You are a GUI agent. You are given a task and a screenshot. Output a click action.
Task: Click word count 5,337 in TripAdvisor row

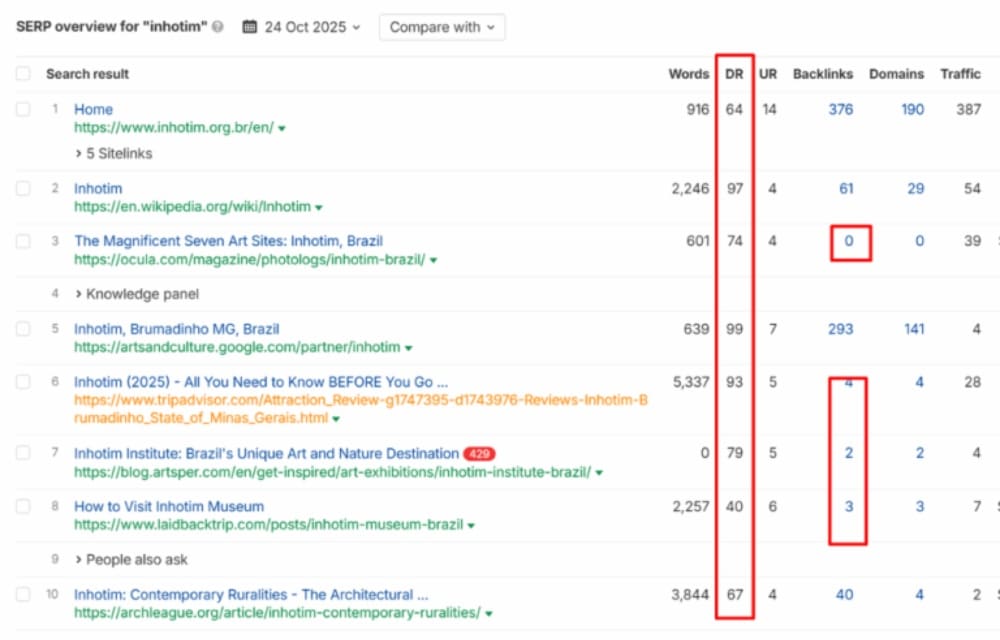[691, 382]
